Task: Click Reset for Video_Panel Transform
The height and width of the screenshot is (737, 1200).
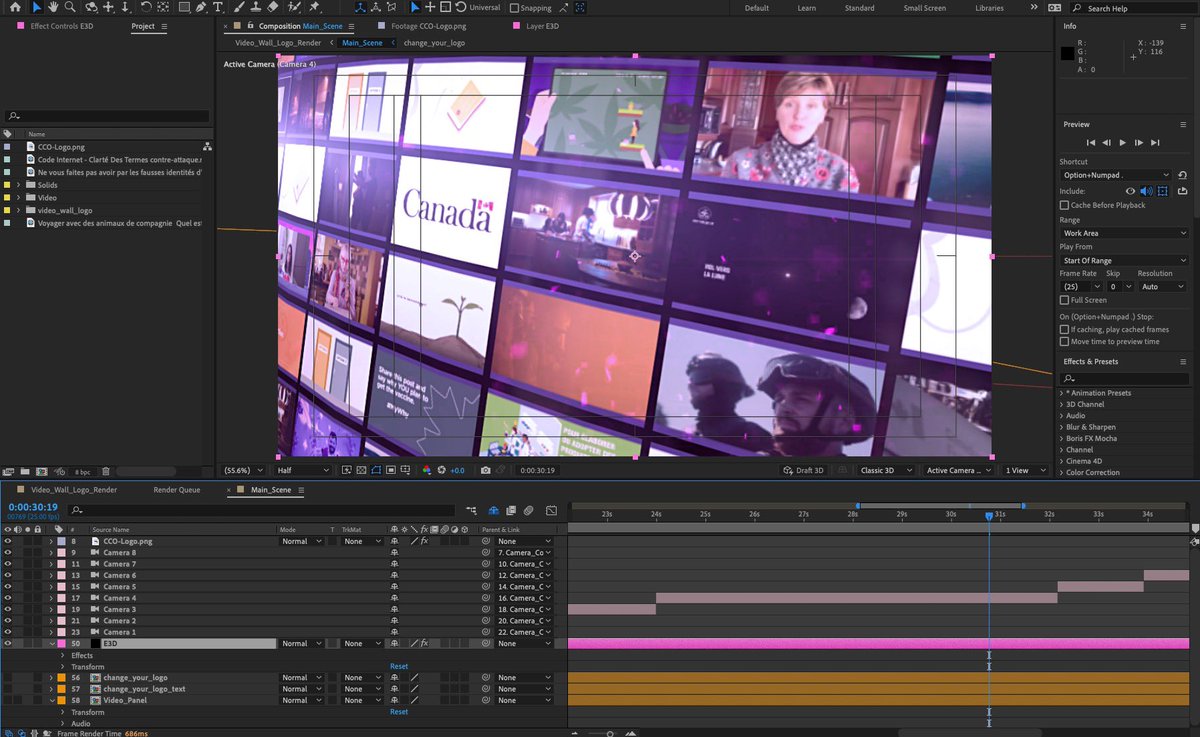Action: click(x=399, y=712)
